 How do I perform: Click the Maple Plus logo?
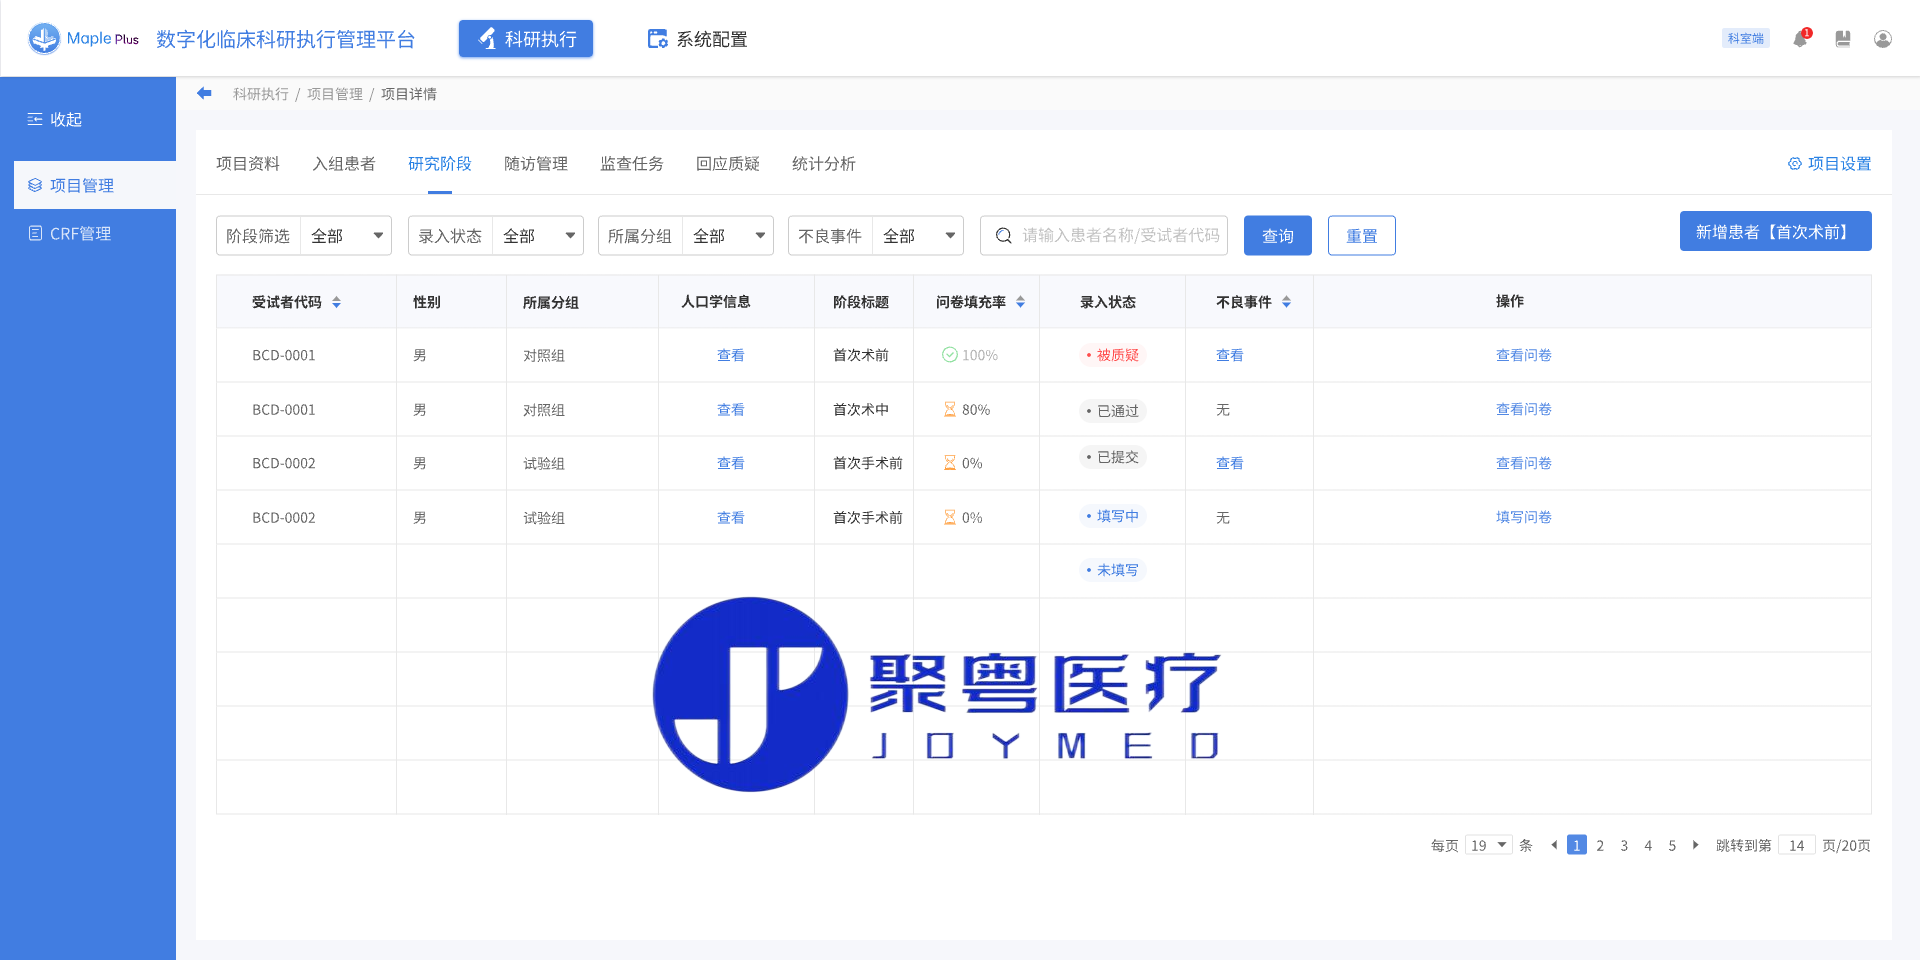84,39
